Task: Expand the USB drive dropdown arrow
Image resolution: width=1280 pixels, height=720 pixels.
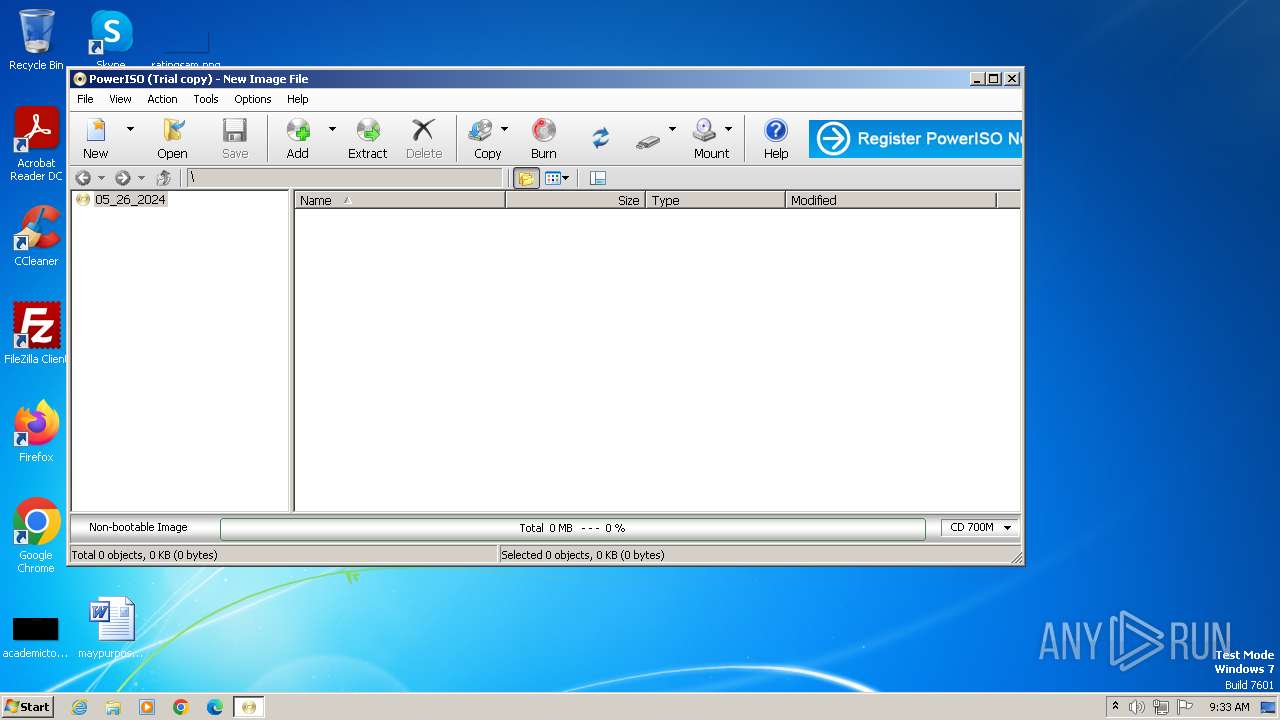Action: pos(672,129)
